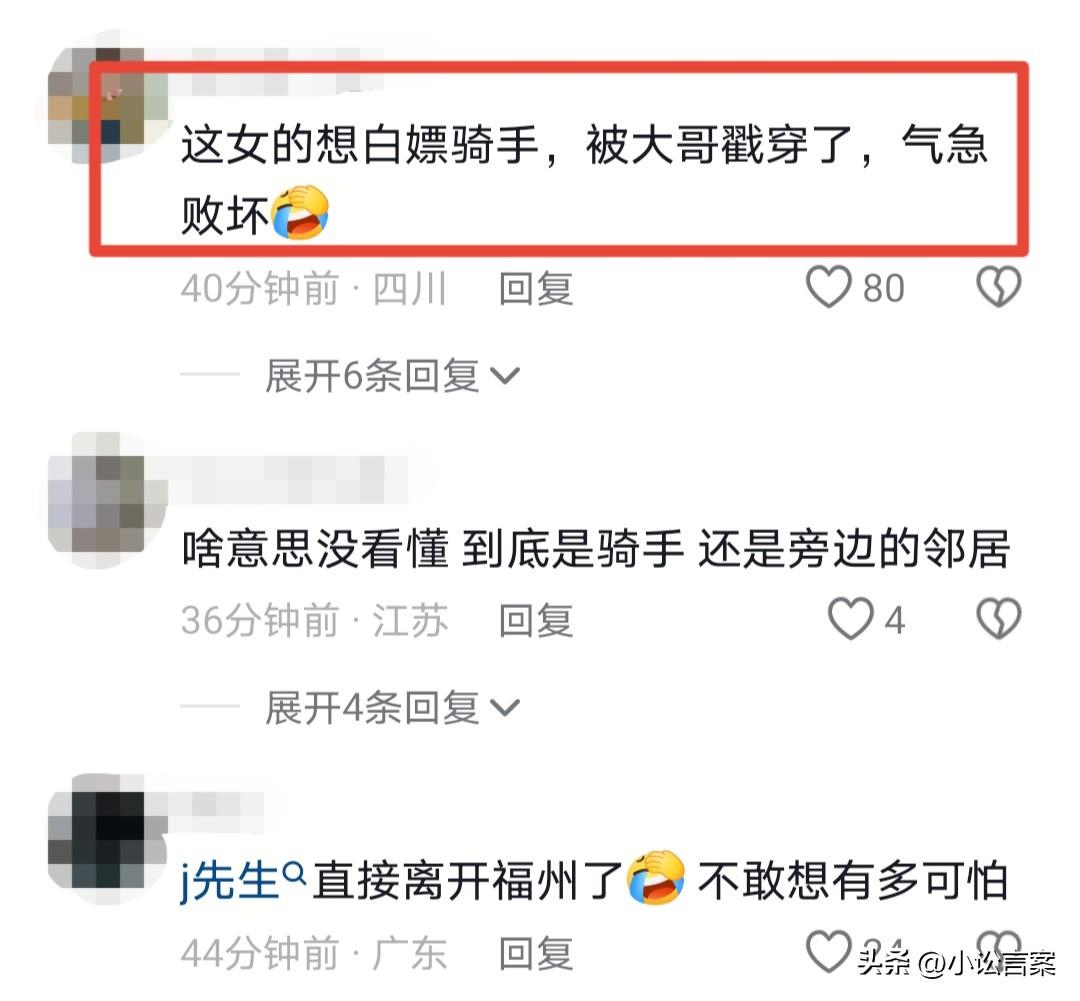This screenshot has height=1001, width=1080.
Task: Like the Sichuan comment with 80 likes
Action: coord(829,287)
